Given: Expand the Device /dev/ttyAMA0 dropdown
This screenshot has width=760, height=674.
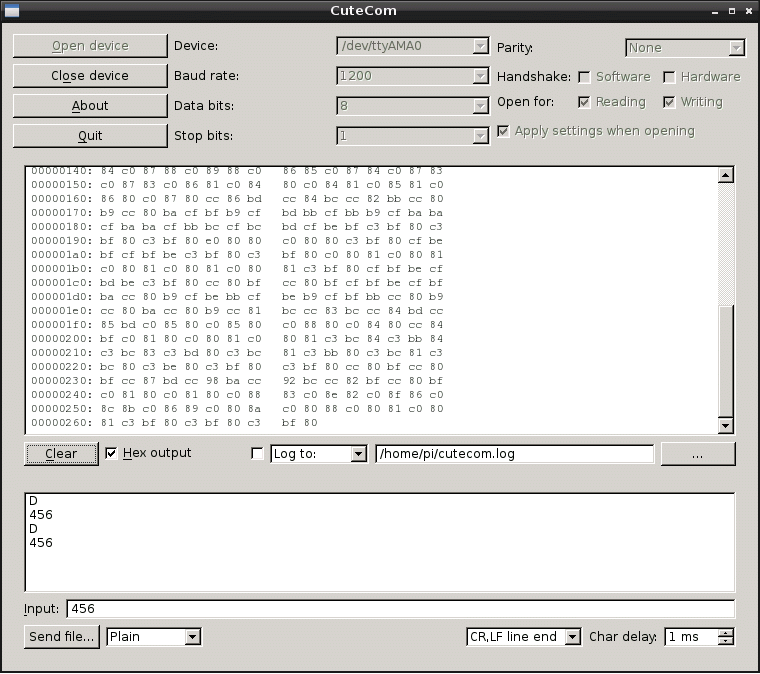Looking at the screenshot, I should (x=480, y=46).
